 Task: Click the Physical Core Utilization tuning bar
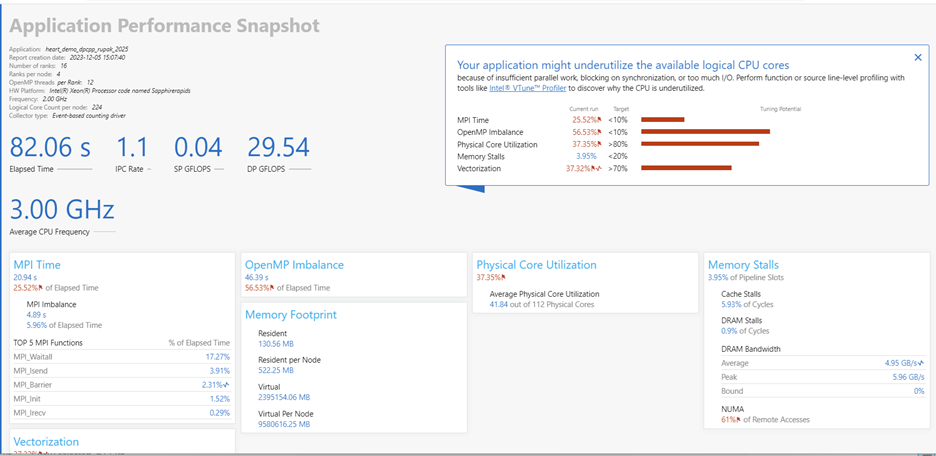click(x=699, y=144)
